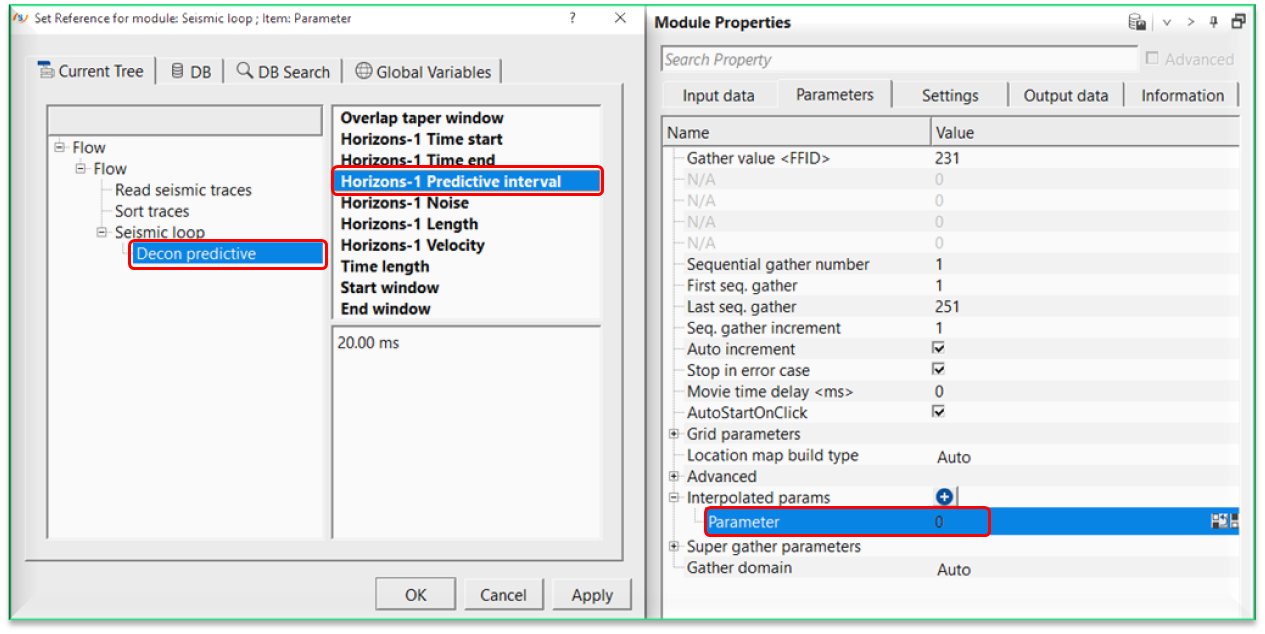Screen dimensions: 1265x634
Task: Select Horizons-1 Time start
Action: [x=421, y=139]
